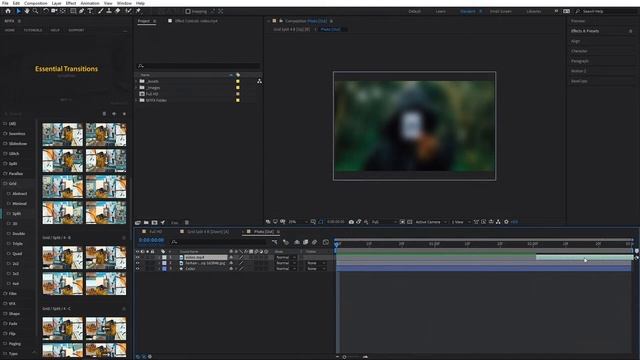Switch to the Project panel tab
640x360 pixels.
pos(144,21)
